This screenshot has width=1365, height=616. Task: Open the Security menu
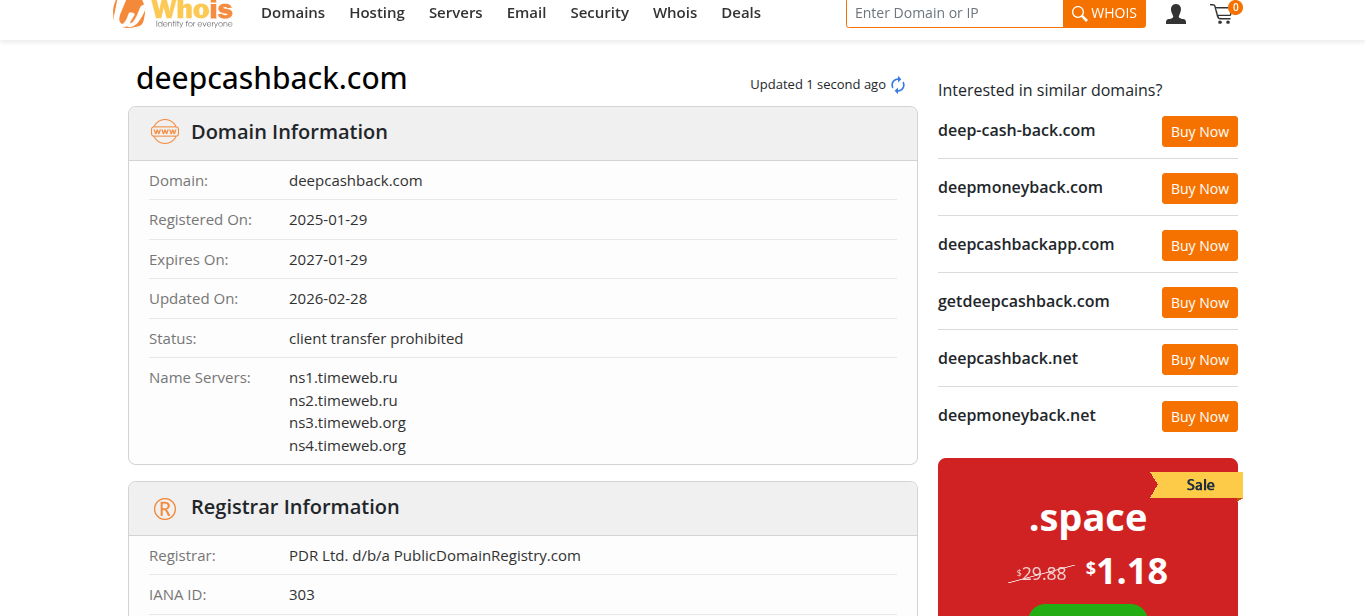[599, 13]
